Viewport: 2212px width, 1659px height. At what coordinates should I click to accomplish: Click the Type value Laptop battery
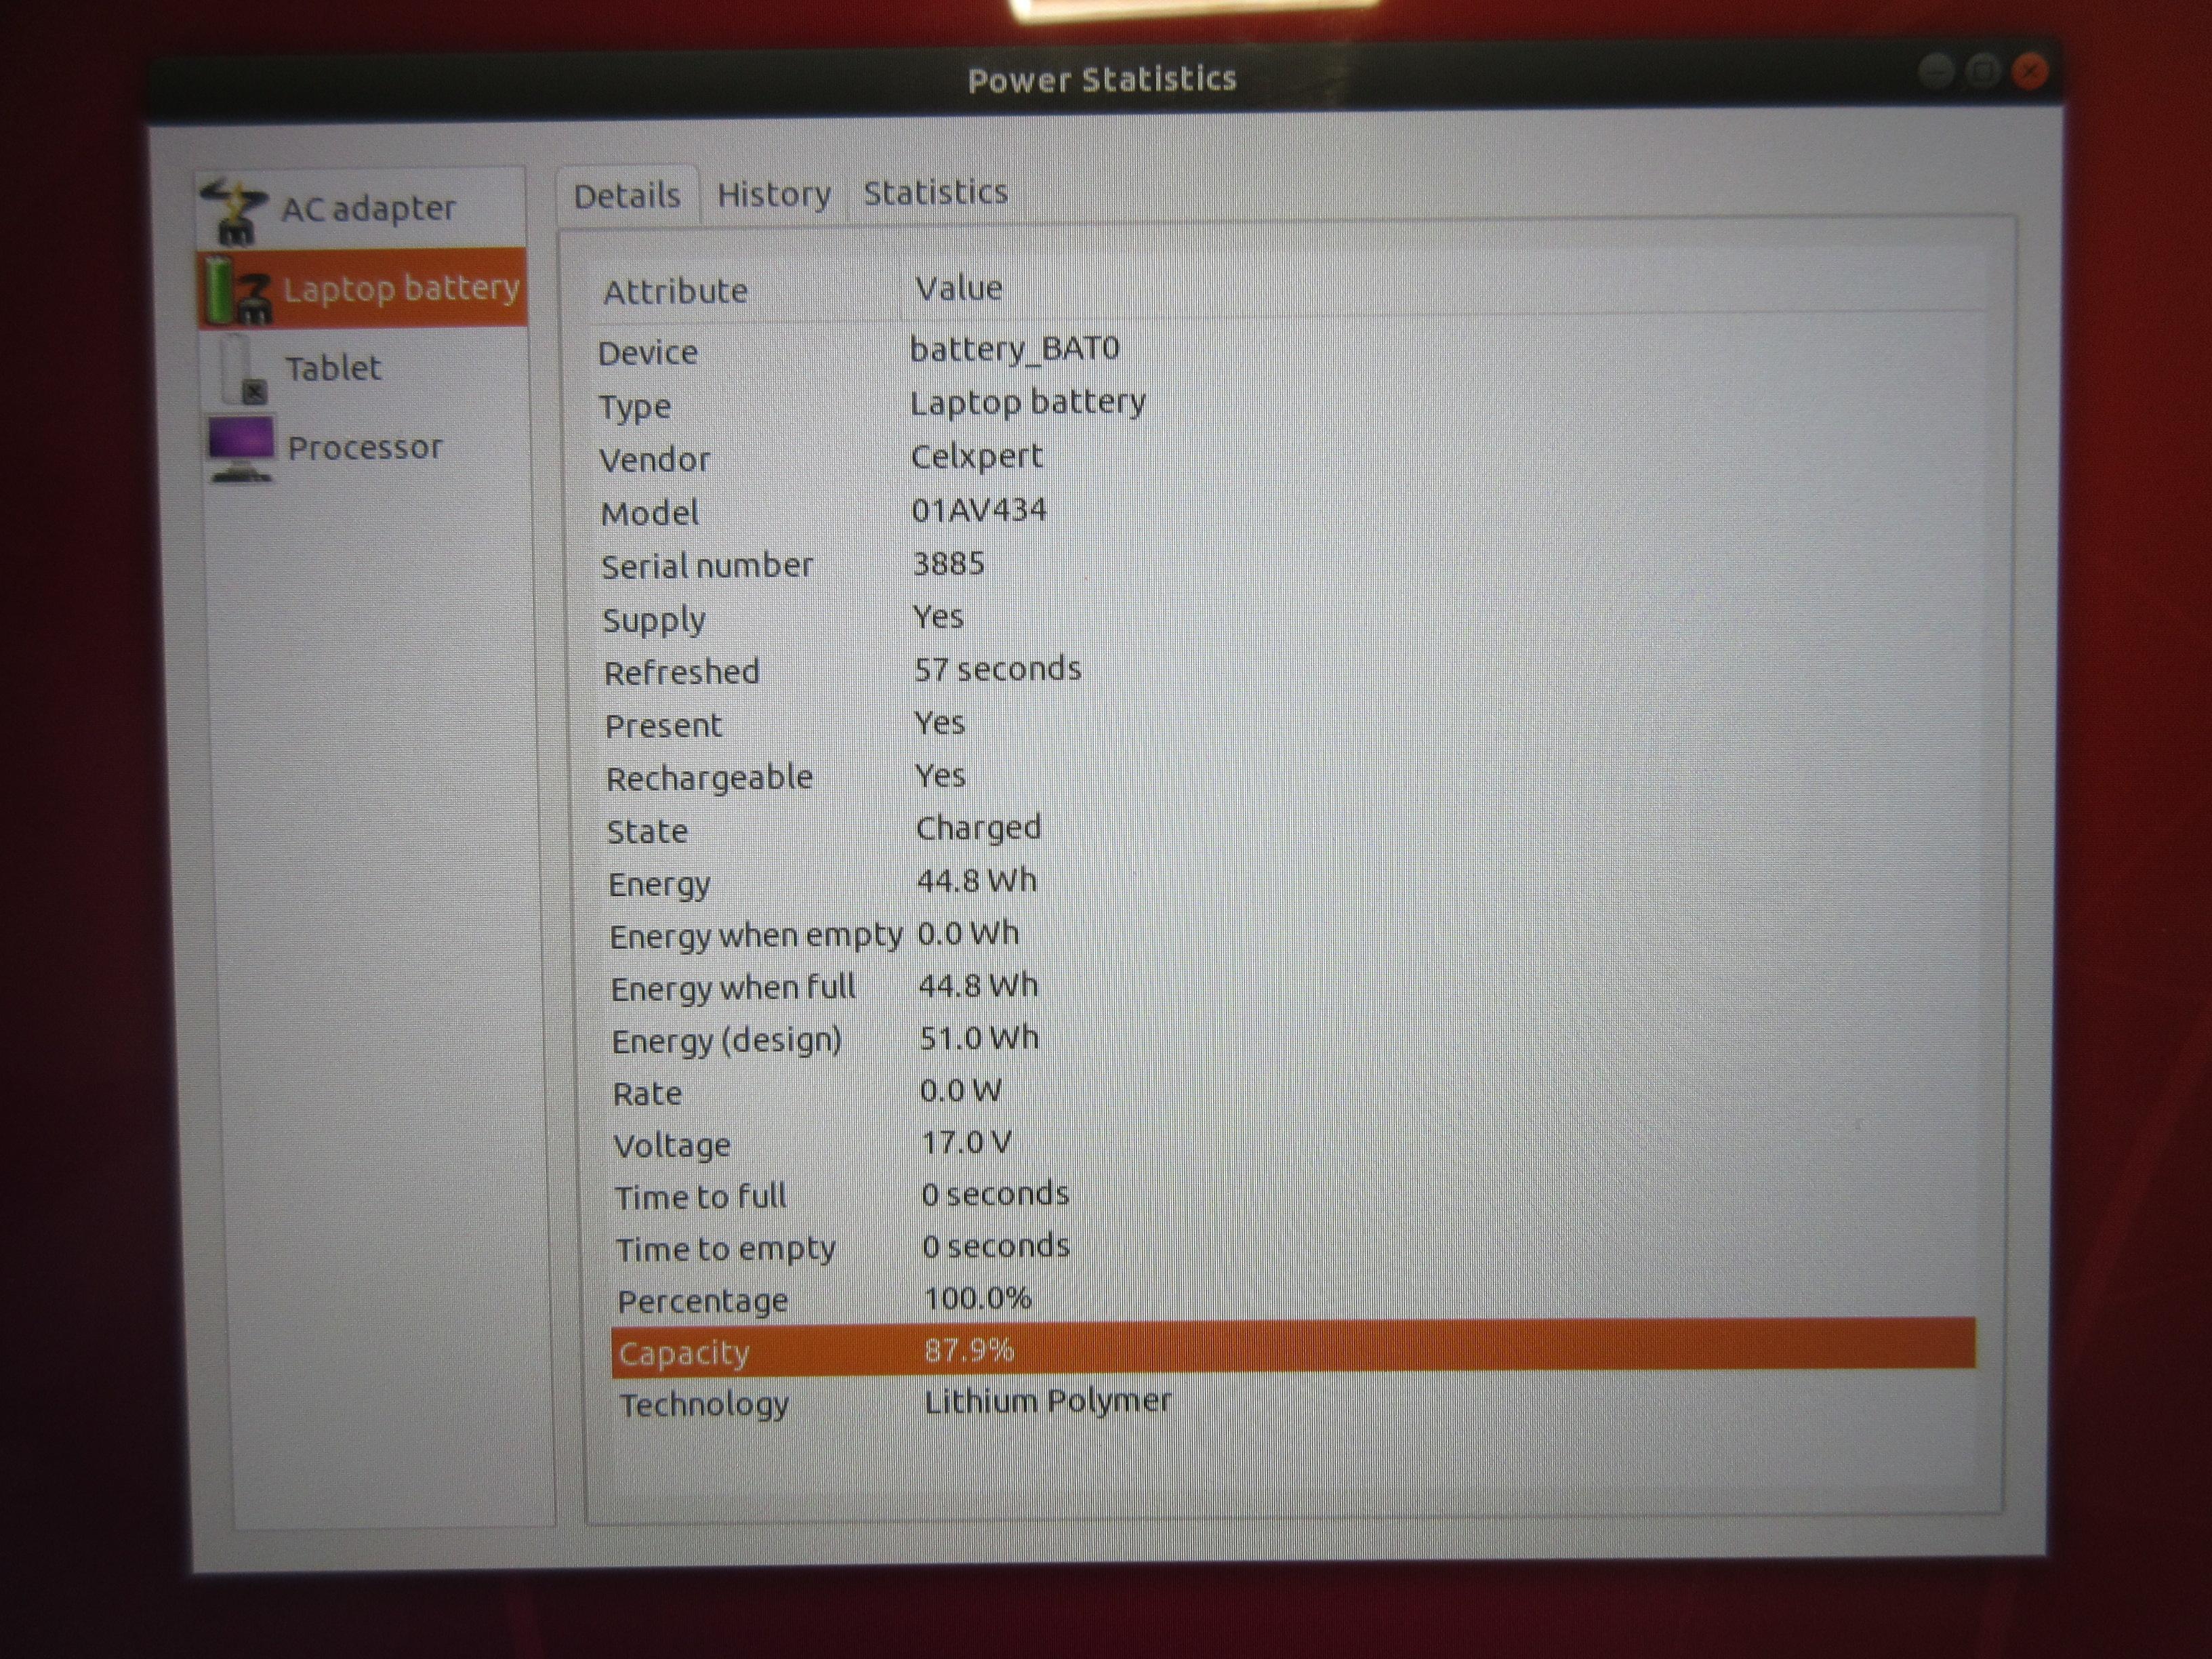[1028, 403]
